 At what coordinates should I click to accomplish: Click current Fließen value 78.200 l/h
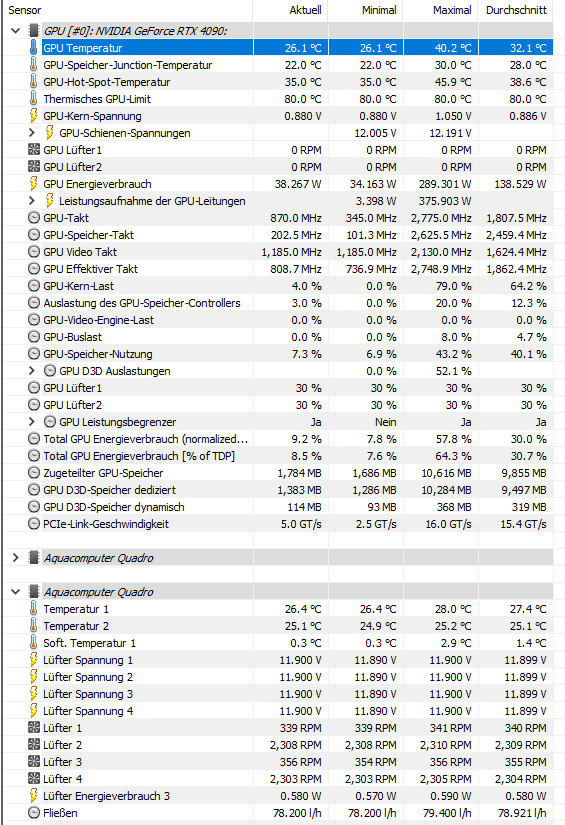pos(297,812)
